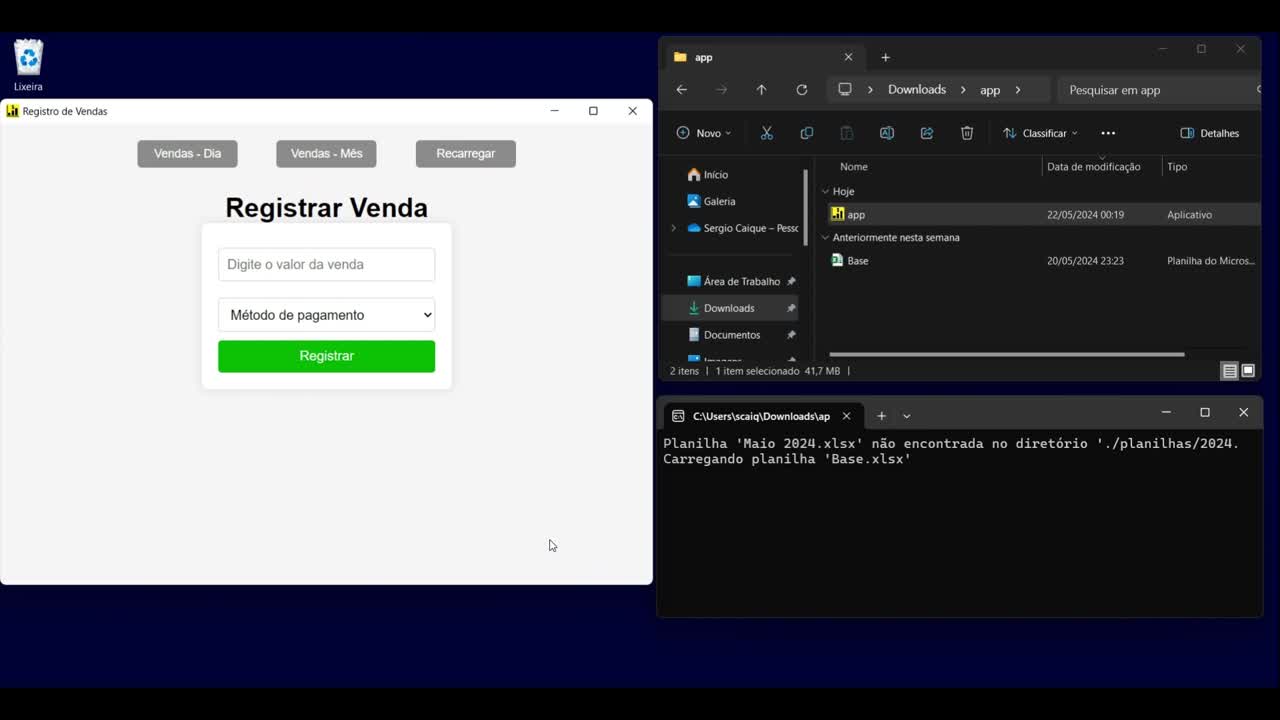
Task: Go up one folder level in Explorer
Action: [x=761, y=90]
